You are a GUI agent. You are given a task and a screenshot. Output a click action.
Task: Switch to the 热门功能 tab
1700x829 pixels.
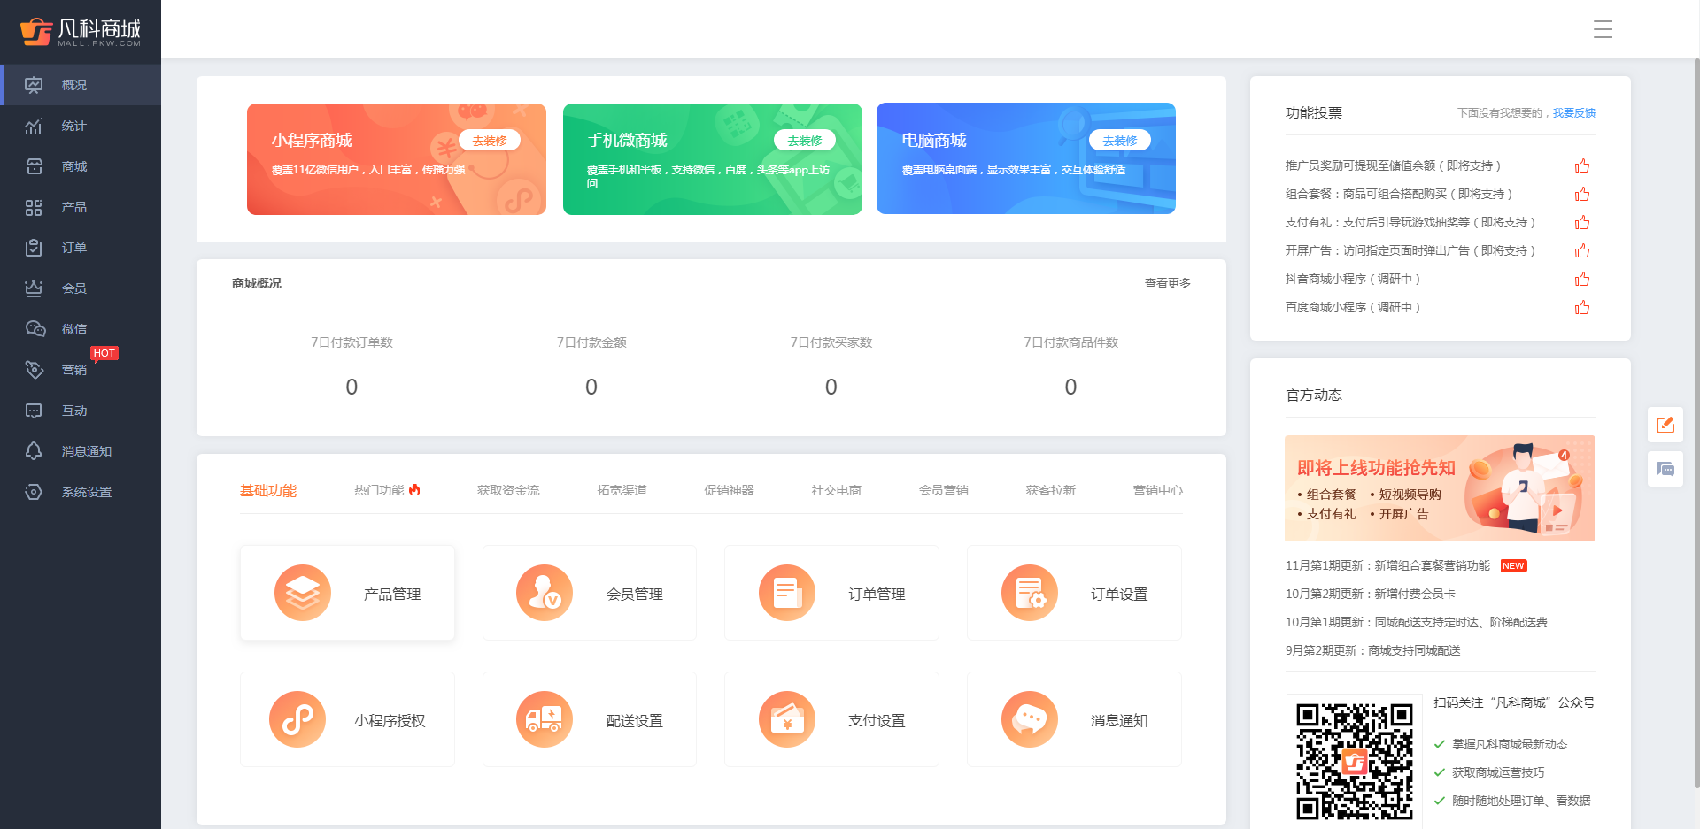(x=386, y=490)
